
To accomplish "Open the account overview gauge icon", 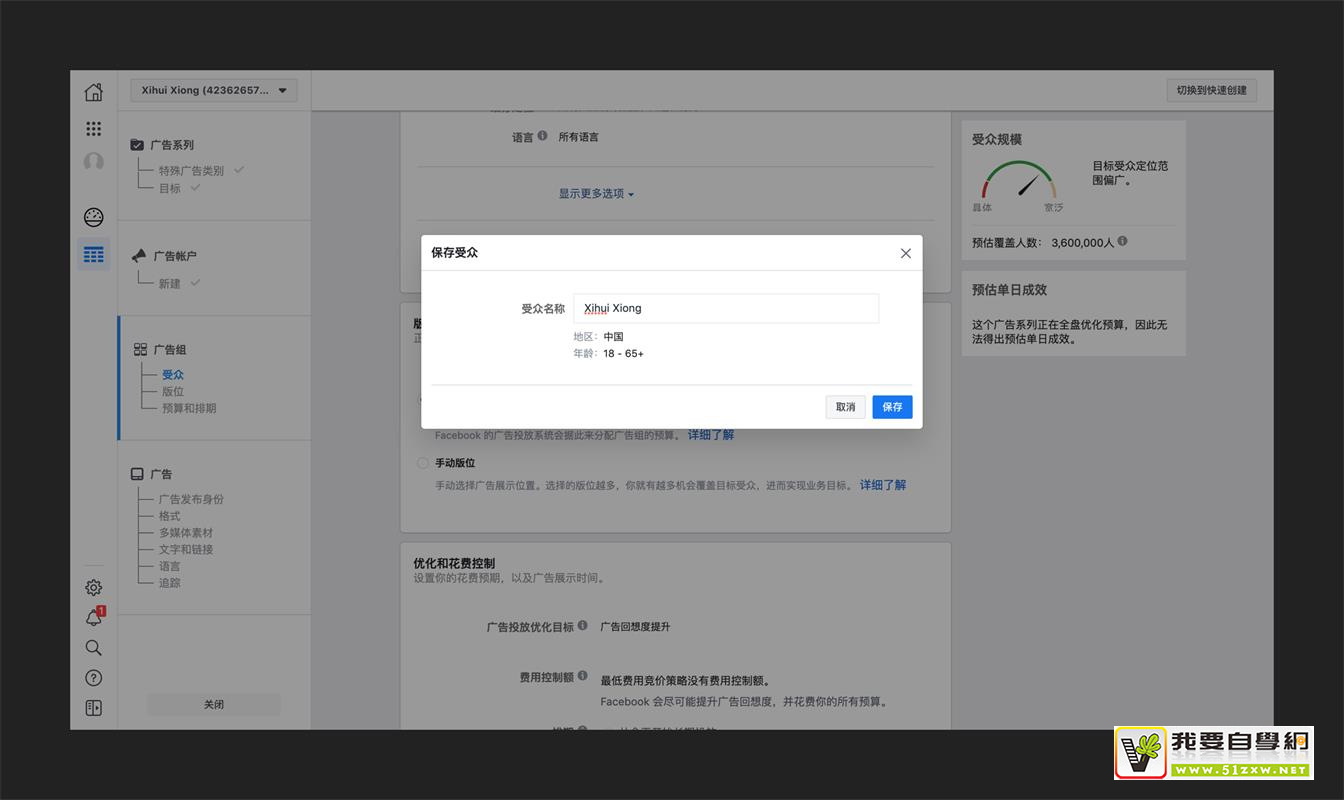I will point(93,218).
